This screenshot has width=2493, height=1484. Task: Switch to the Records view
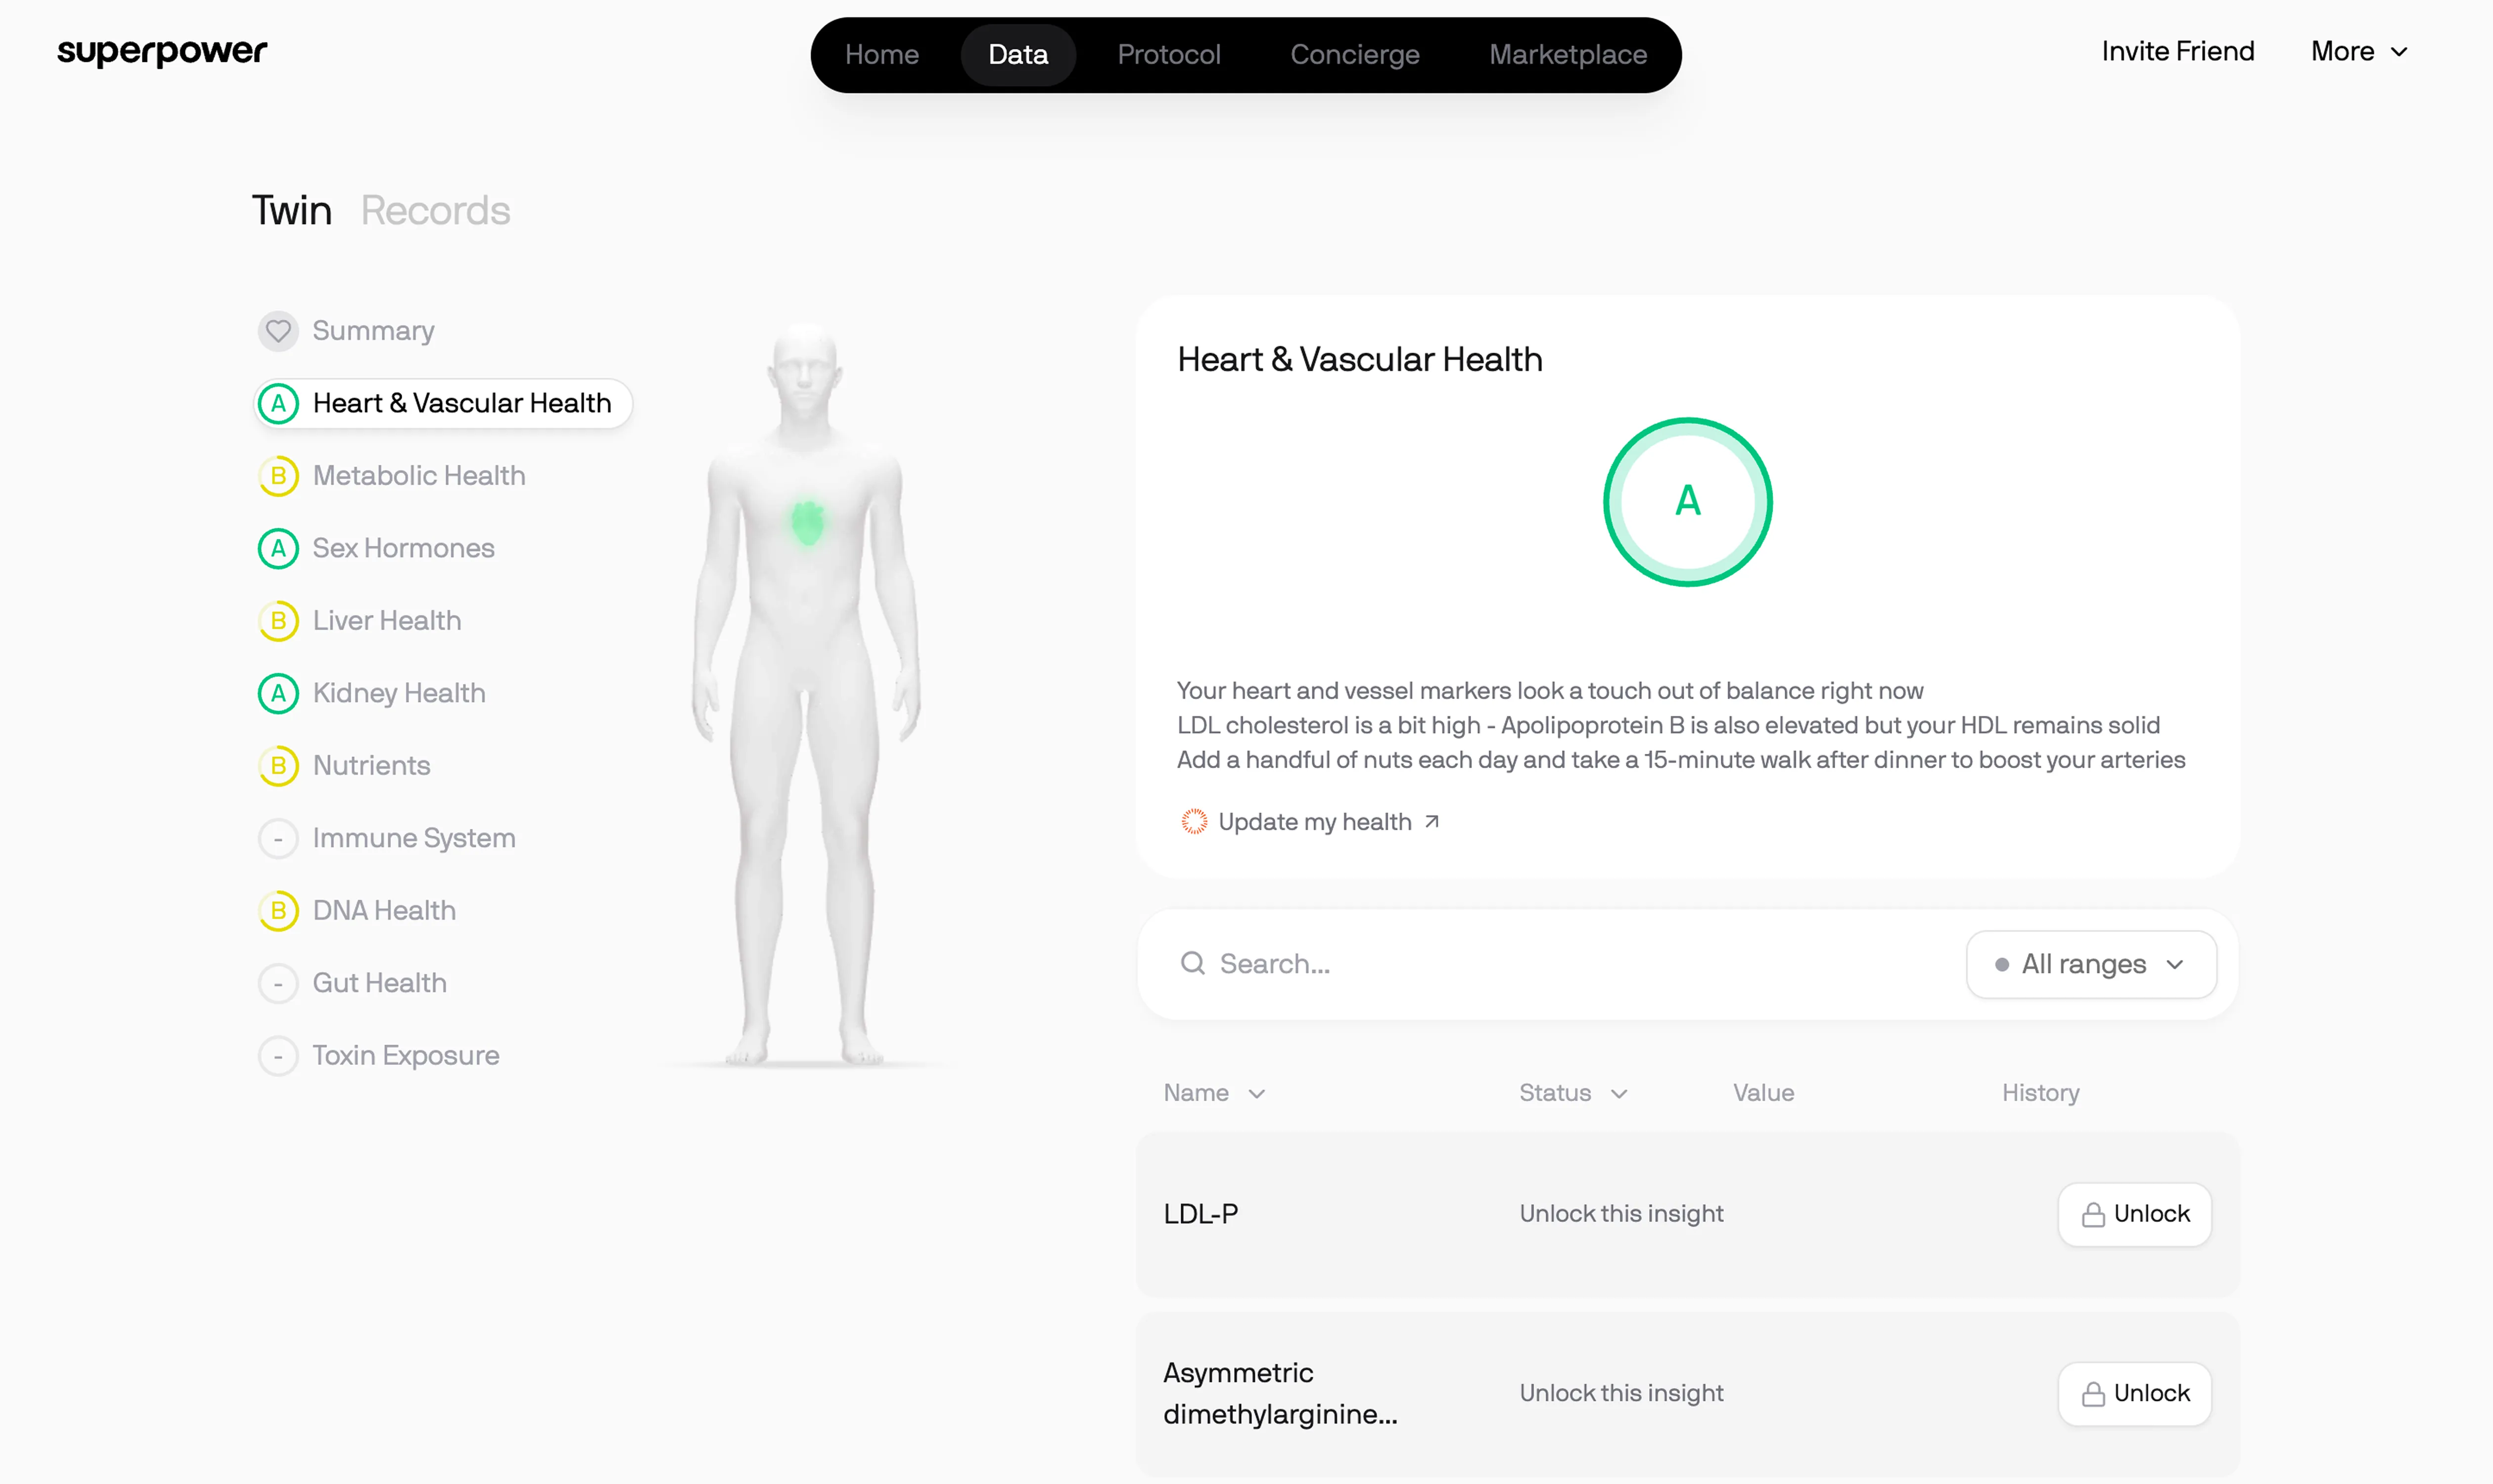[435, 211]
